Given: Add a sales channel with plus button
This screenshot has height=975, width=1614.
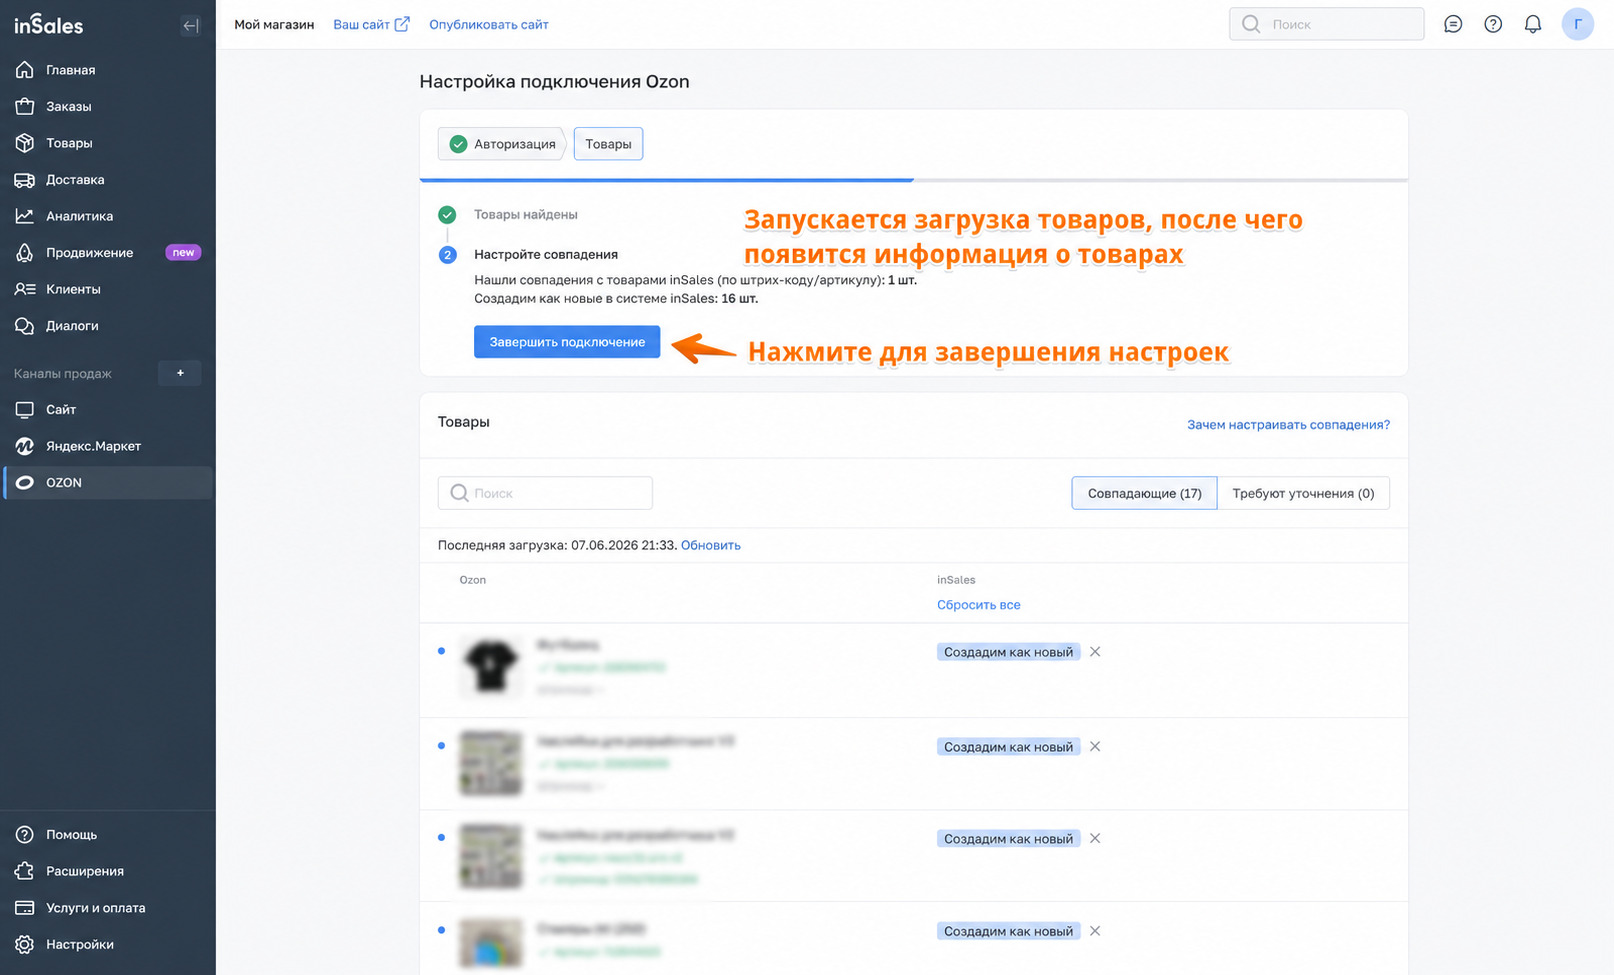Looking at the screenshot, I should 180,373.
